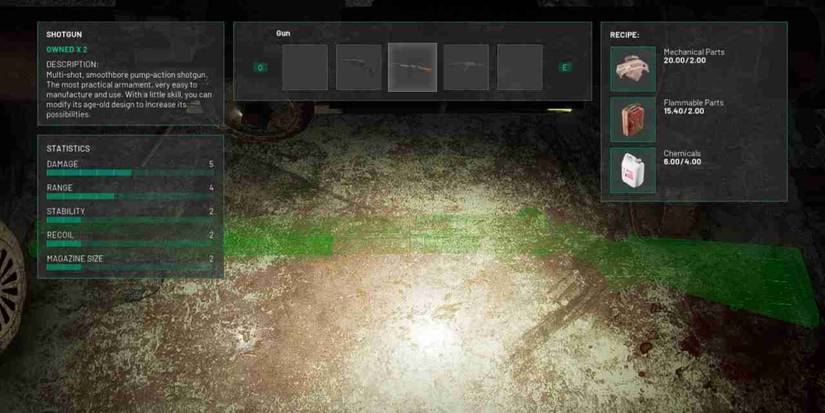
Task: Click the Damage stat bar
Action: 130,173
